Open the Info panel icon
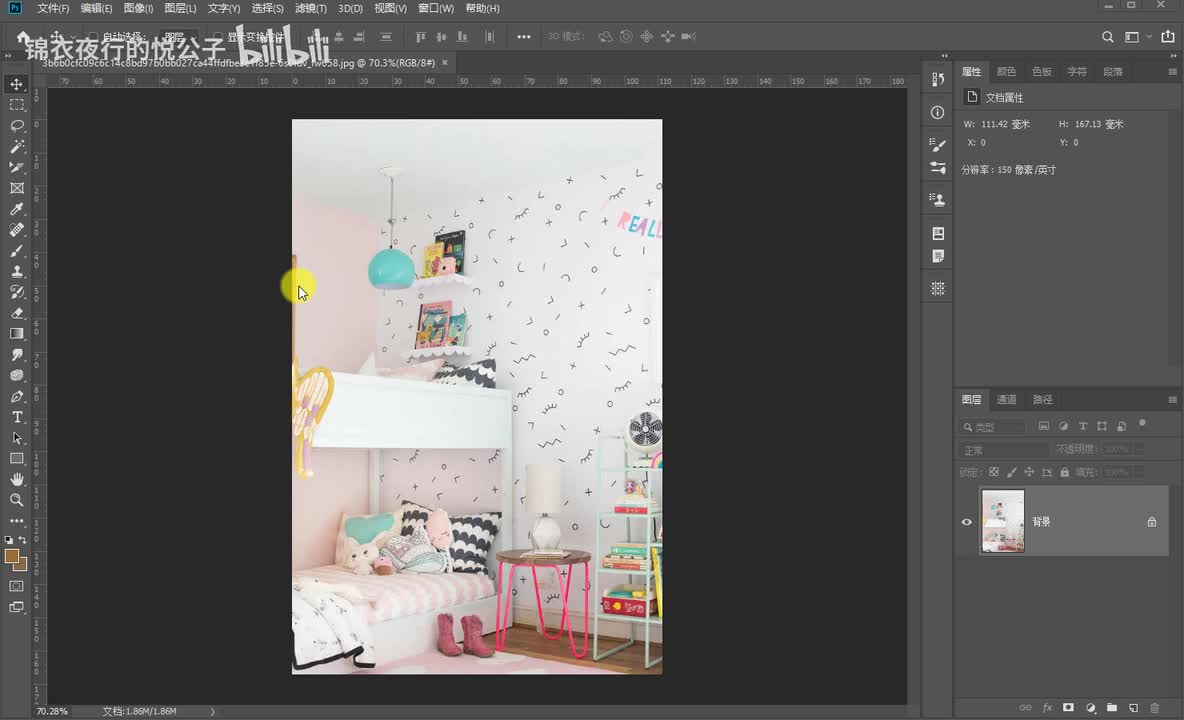 [938, 112]
